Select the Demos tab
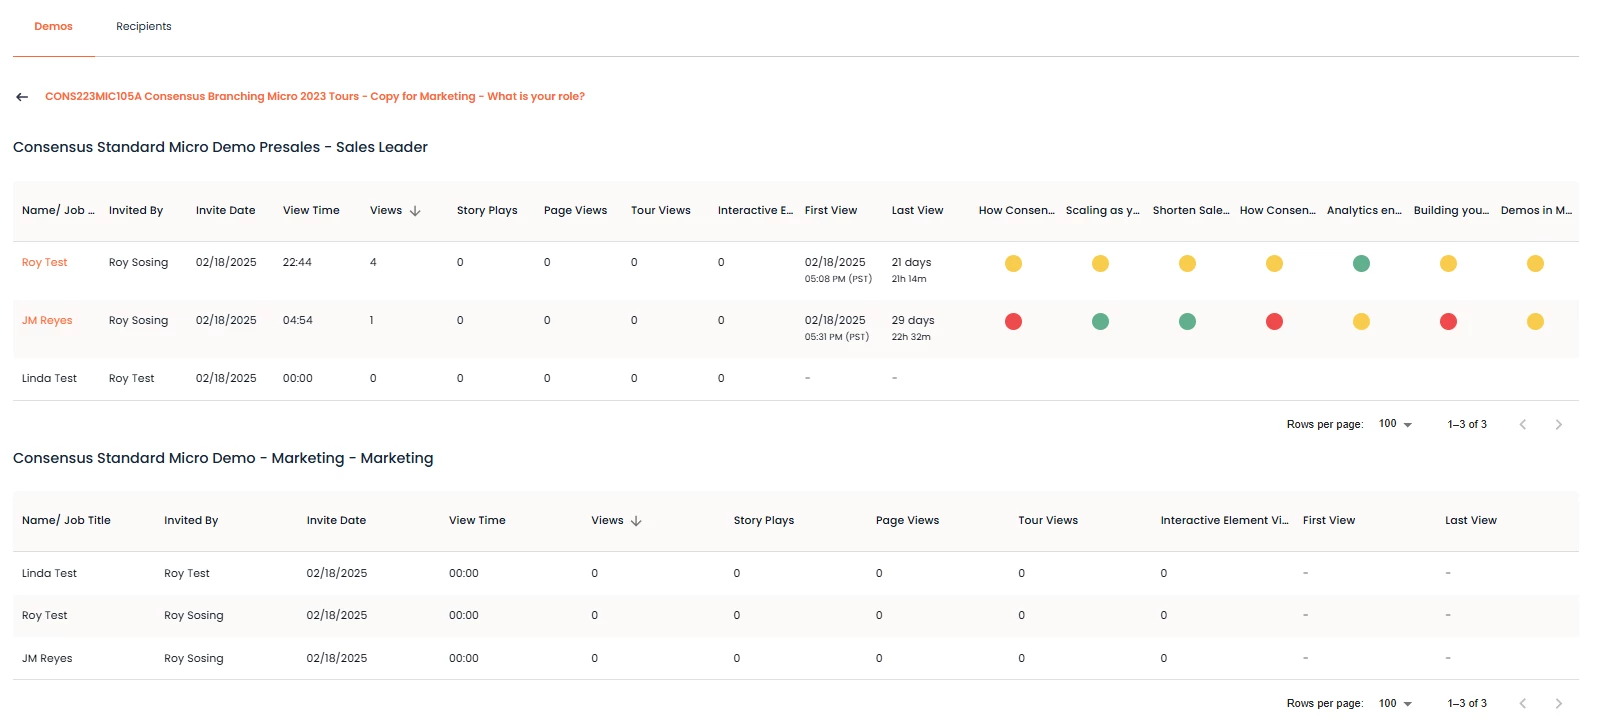1617x720 pixels. (x=53, y=27)
